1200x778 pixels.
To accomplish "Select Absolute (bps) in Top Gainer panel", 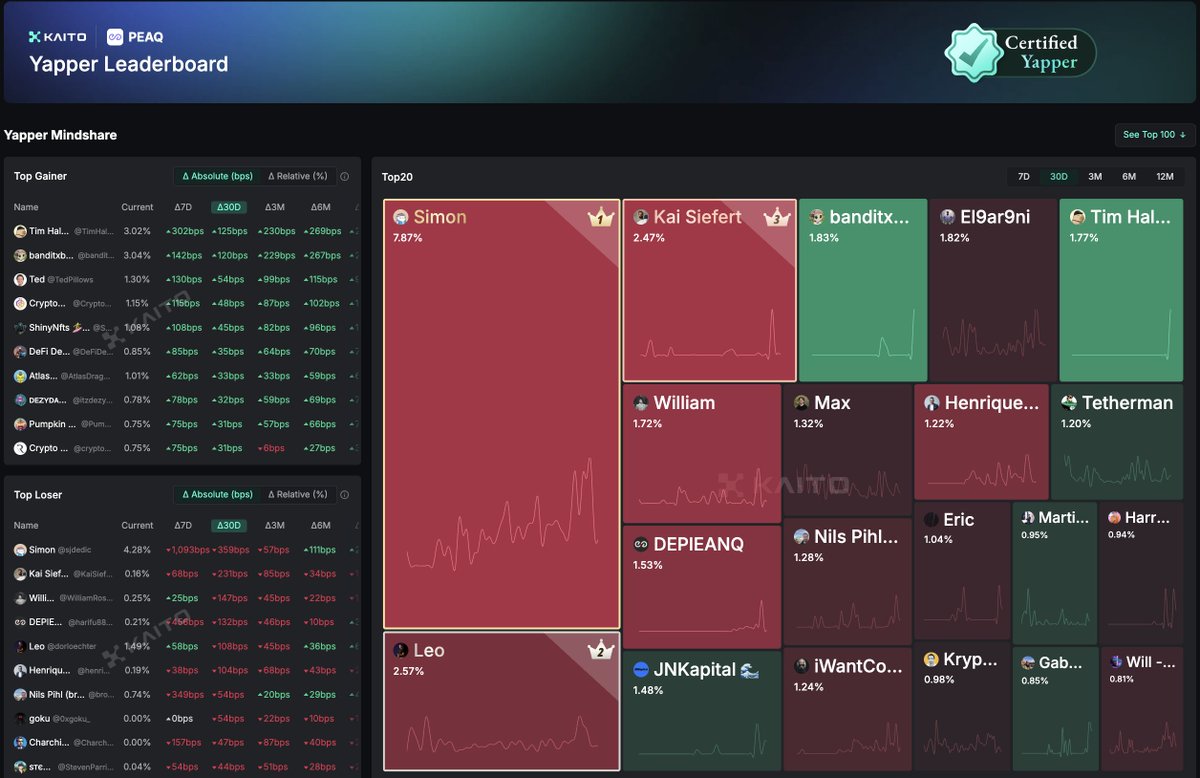I will [217, 176].
